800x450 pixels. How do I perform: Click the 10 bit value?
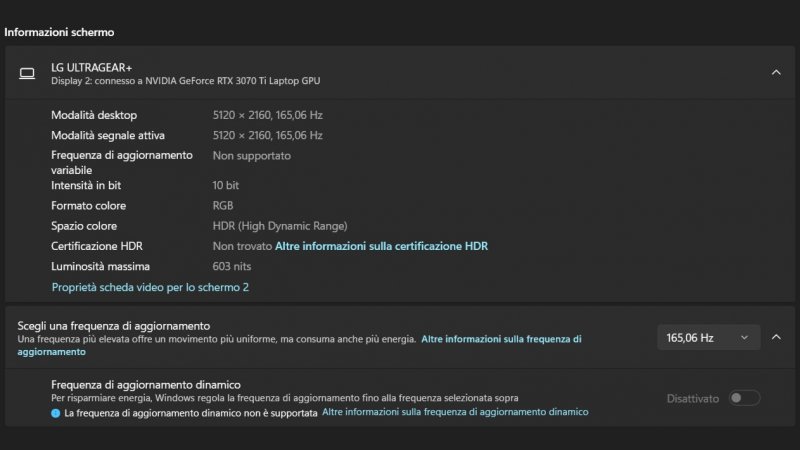coord(226,185)
